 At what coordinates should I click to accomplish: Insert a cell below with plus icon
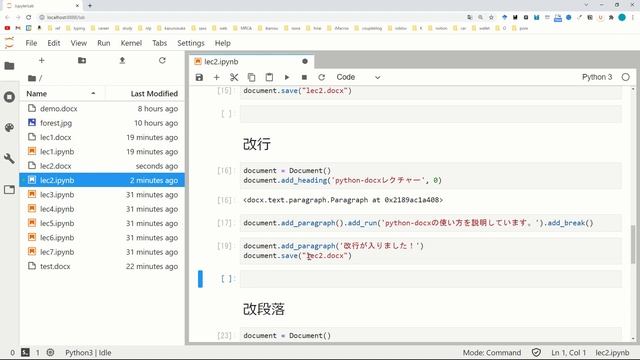(216, 77)
